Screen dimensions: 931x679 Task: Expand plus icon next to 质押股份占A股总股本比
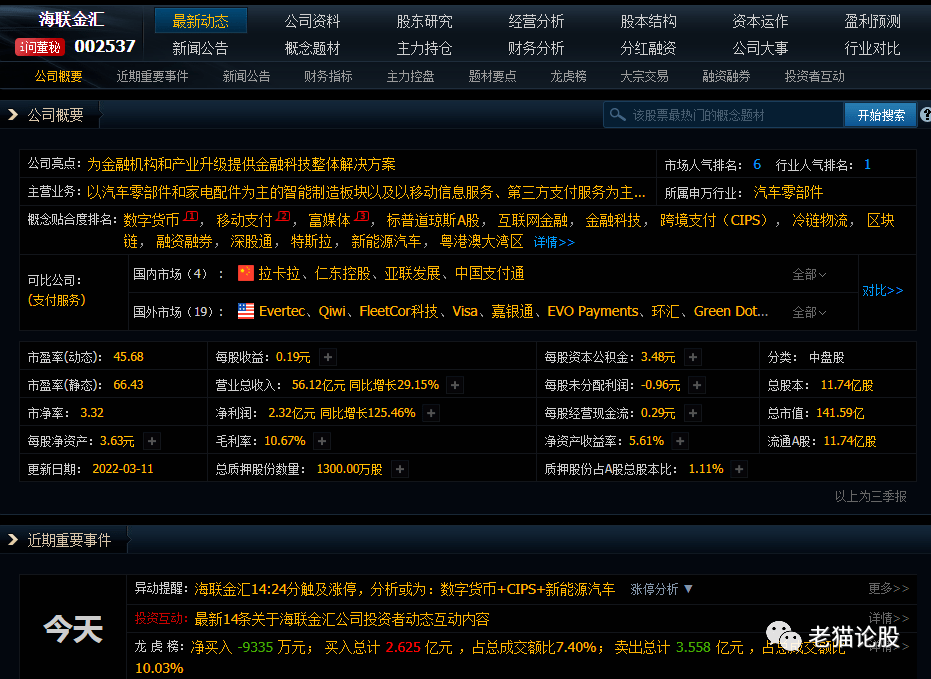click(x=739, y=469)
